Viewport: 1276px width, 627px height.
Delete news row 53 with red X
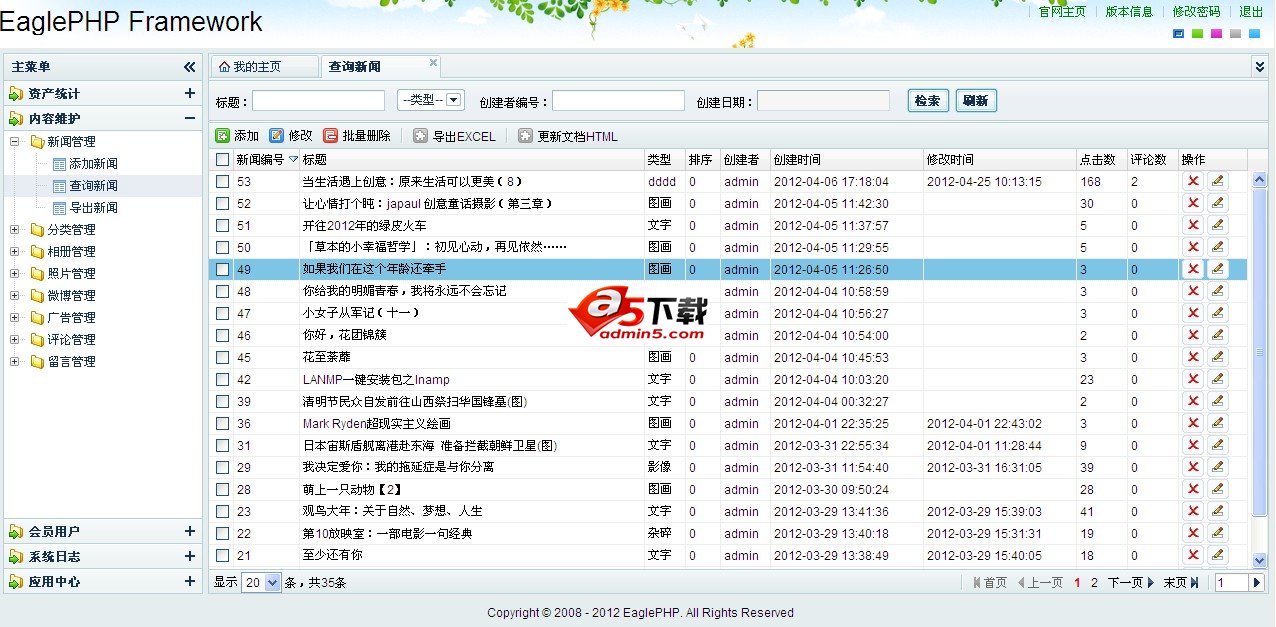pyautogui.click(x=1193, y=181)
